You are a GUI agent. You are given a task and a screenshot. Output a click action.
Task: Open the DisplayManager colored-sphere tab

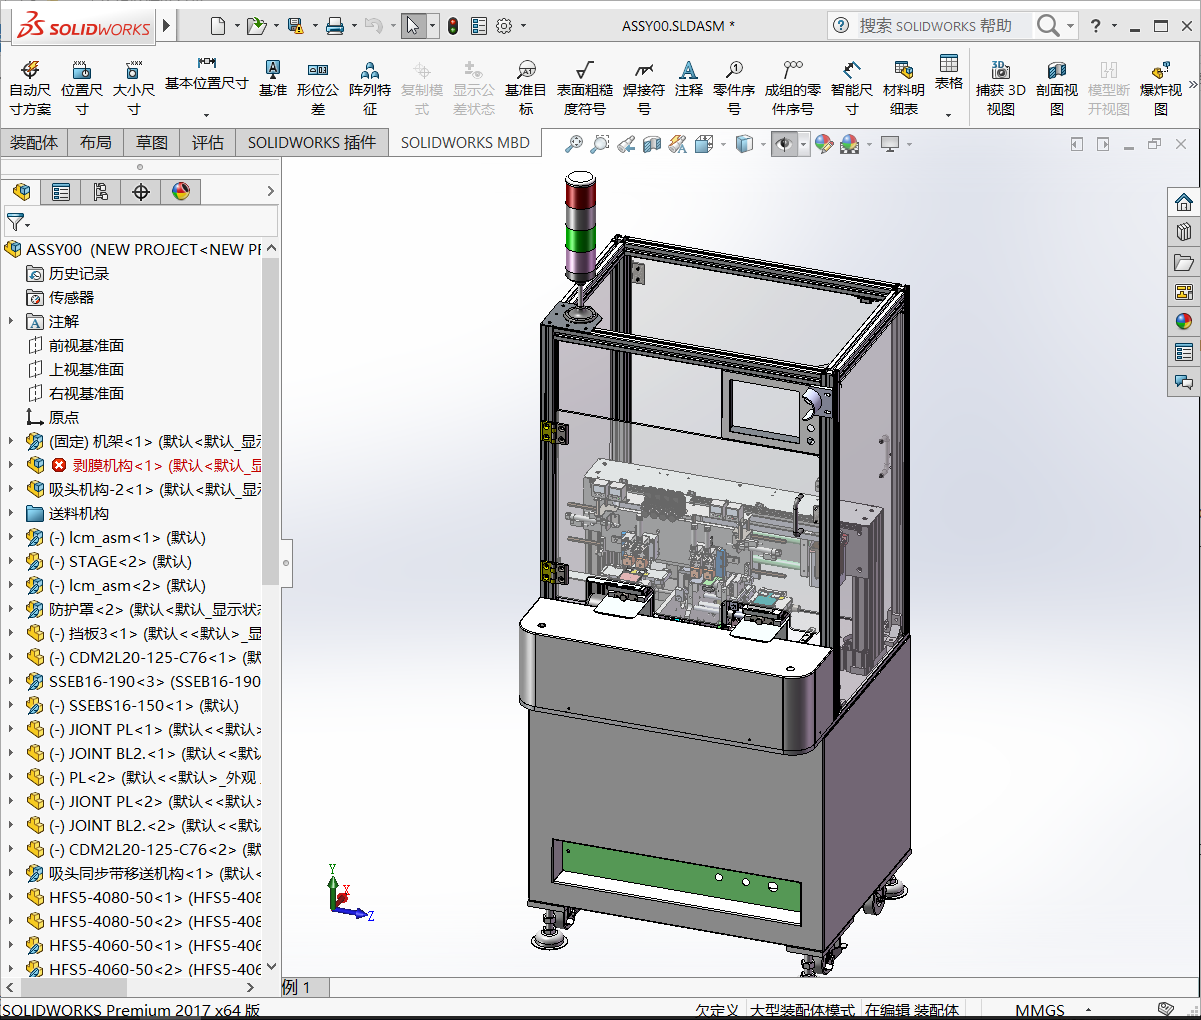pos(181,191)
